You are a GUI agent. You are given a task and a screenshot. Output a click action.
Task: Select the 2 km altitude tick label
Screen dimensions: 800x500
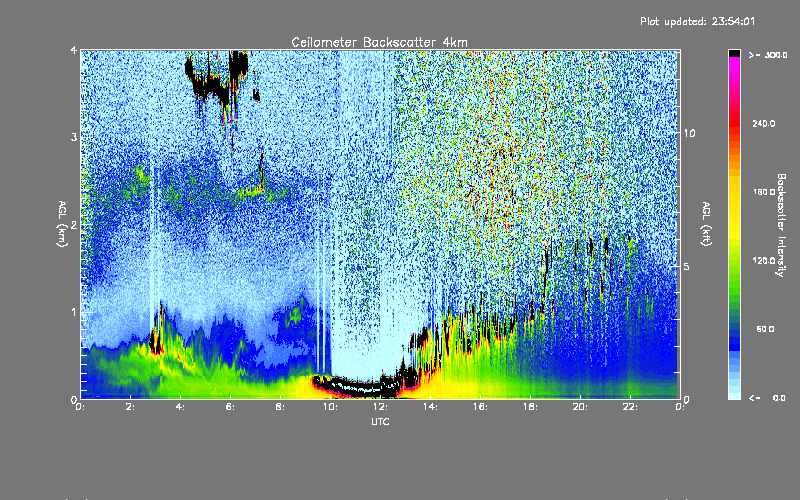74,224
